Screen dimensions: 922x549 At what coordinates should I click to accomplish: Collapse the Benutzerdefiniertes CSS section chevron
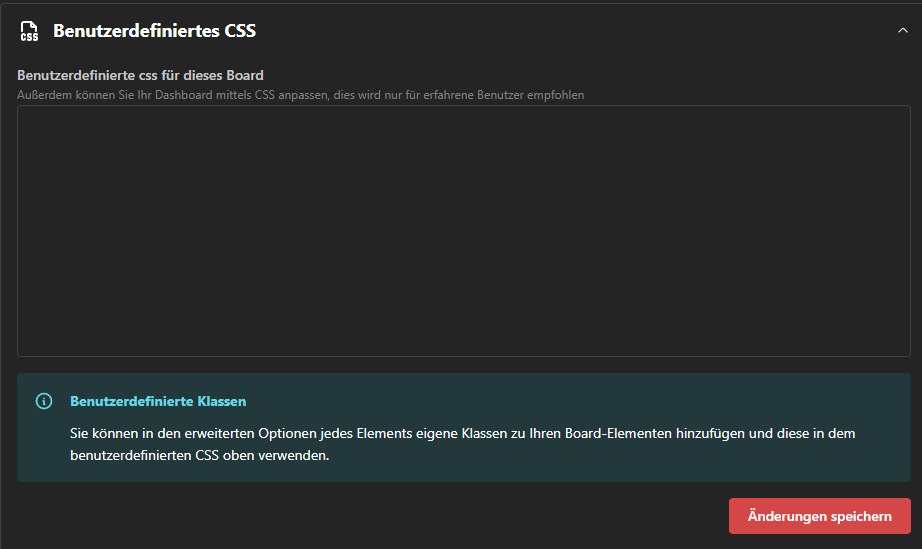[902, 31]
